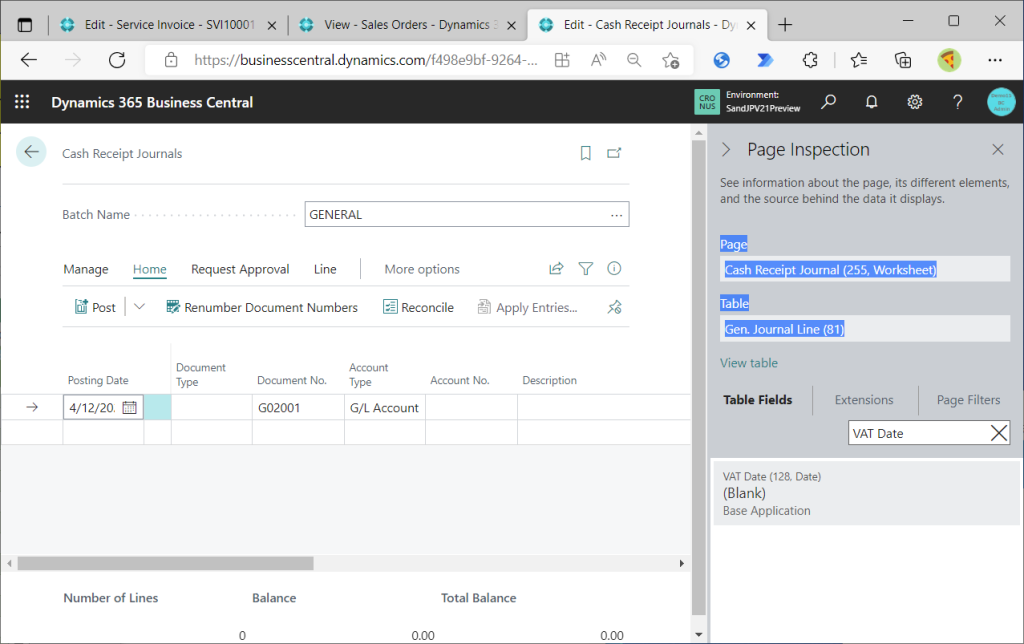
Task: Open the Batch Name lookup ellipsis
Action: point(616,215)
